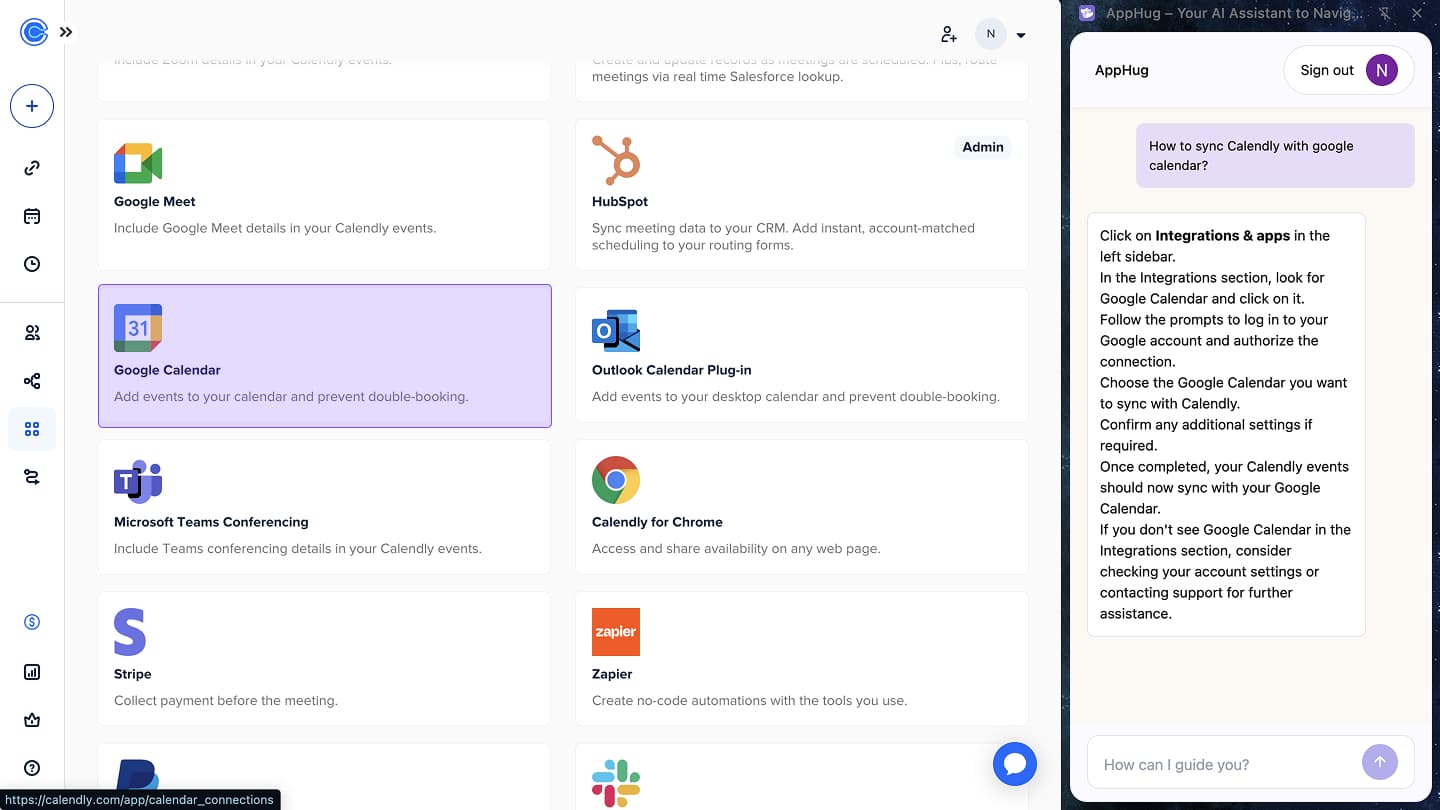Open the blue chat support bubble
This screenshot has height=810, width=1440.
pos(1015,764)
